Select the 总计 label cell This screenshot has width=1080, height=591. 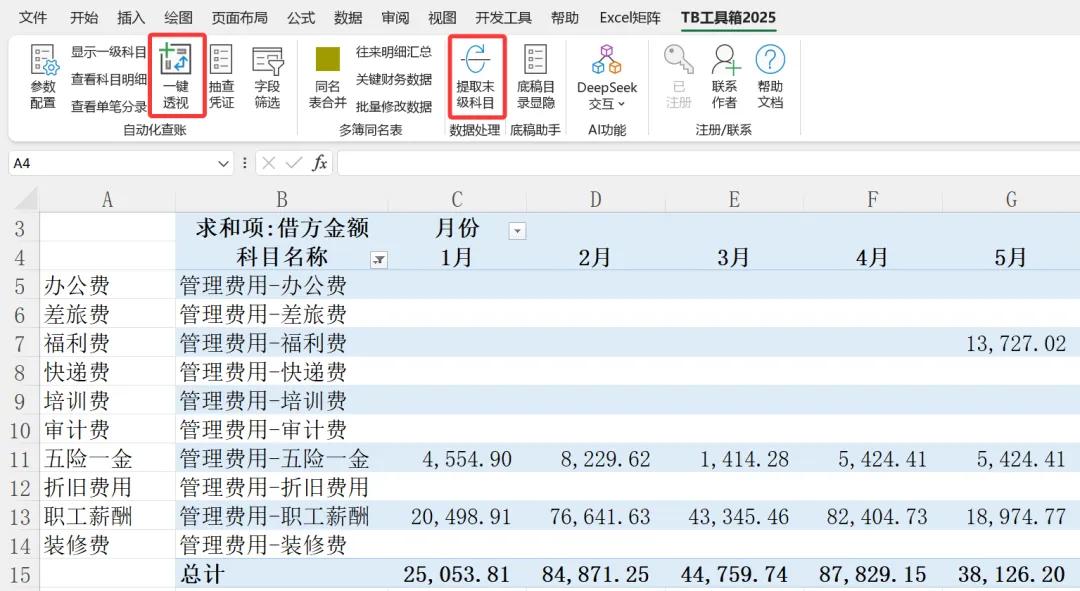[282, 574]
